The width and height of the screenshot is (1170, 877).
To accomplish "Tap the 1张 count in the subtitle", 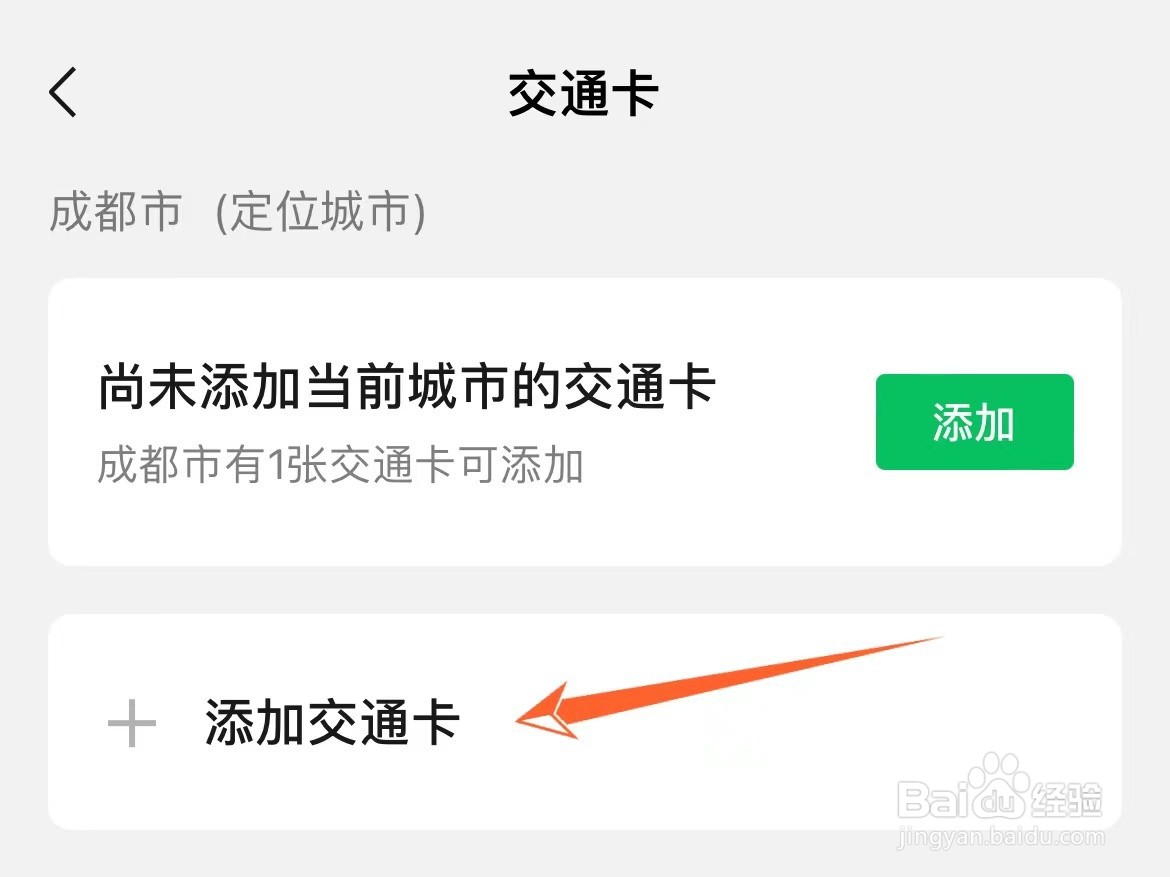I will 297,465.
